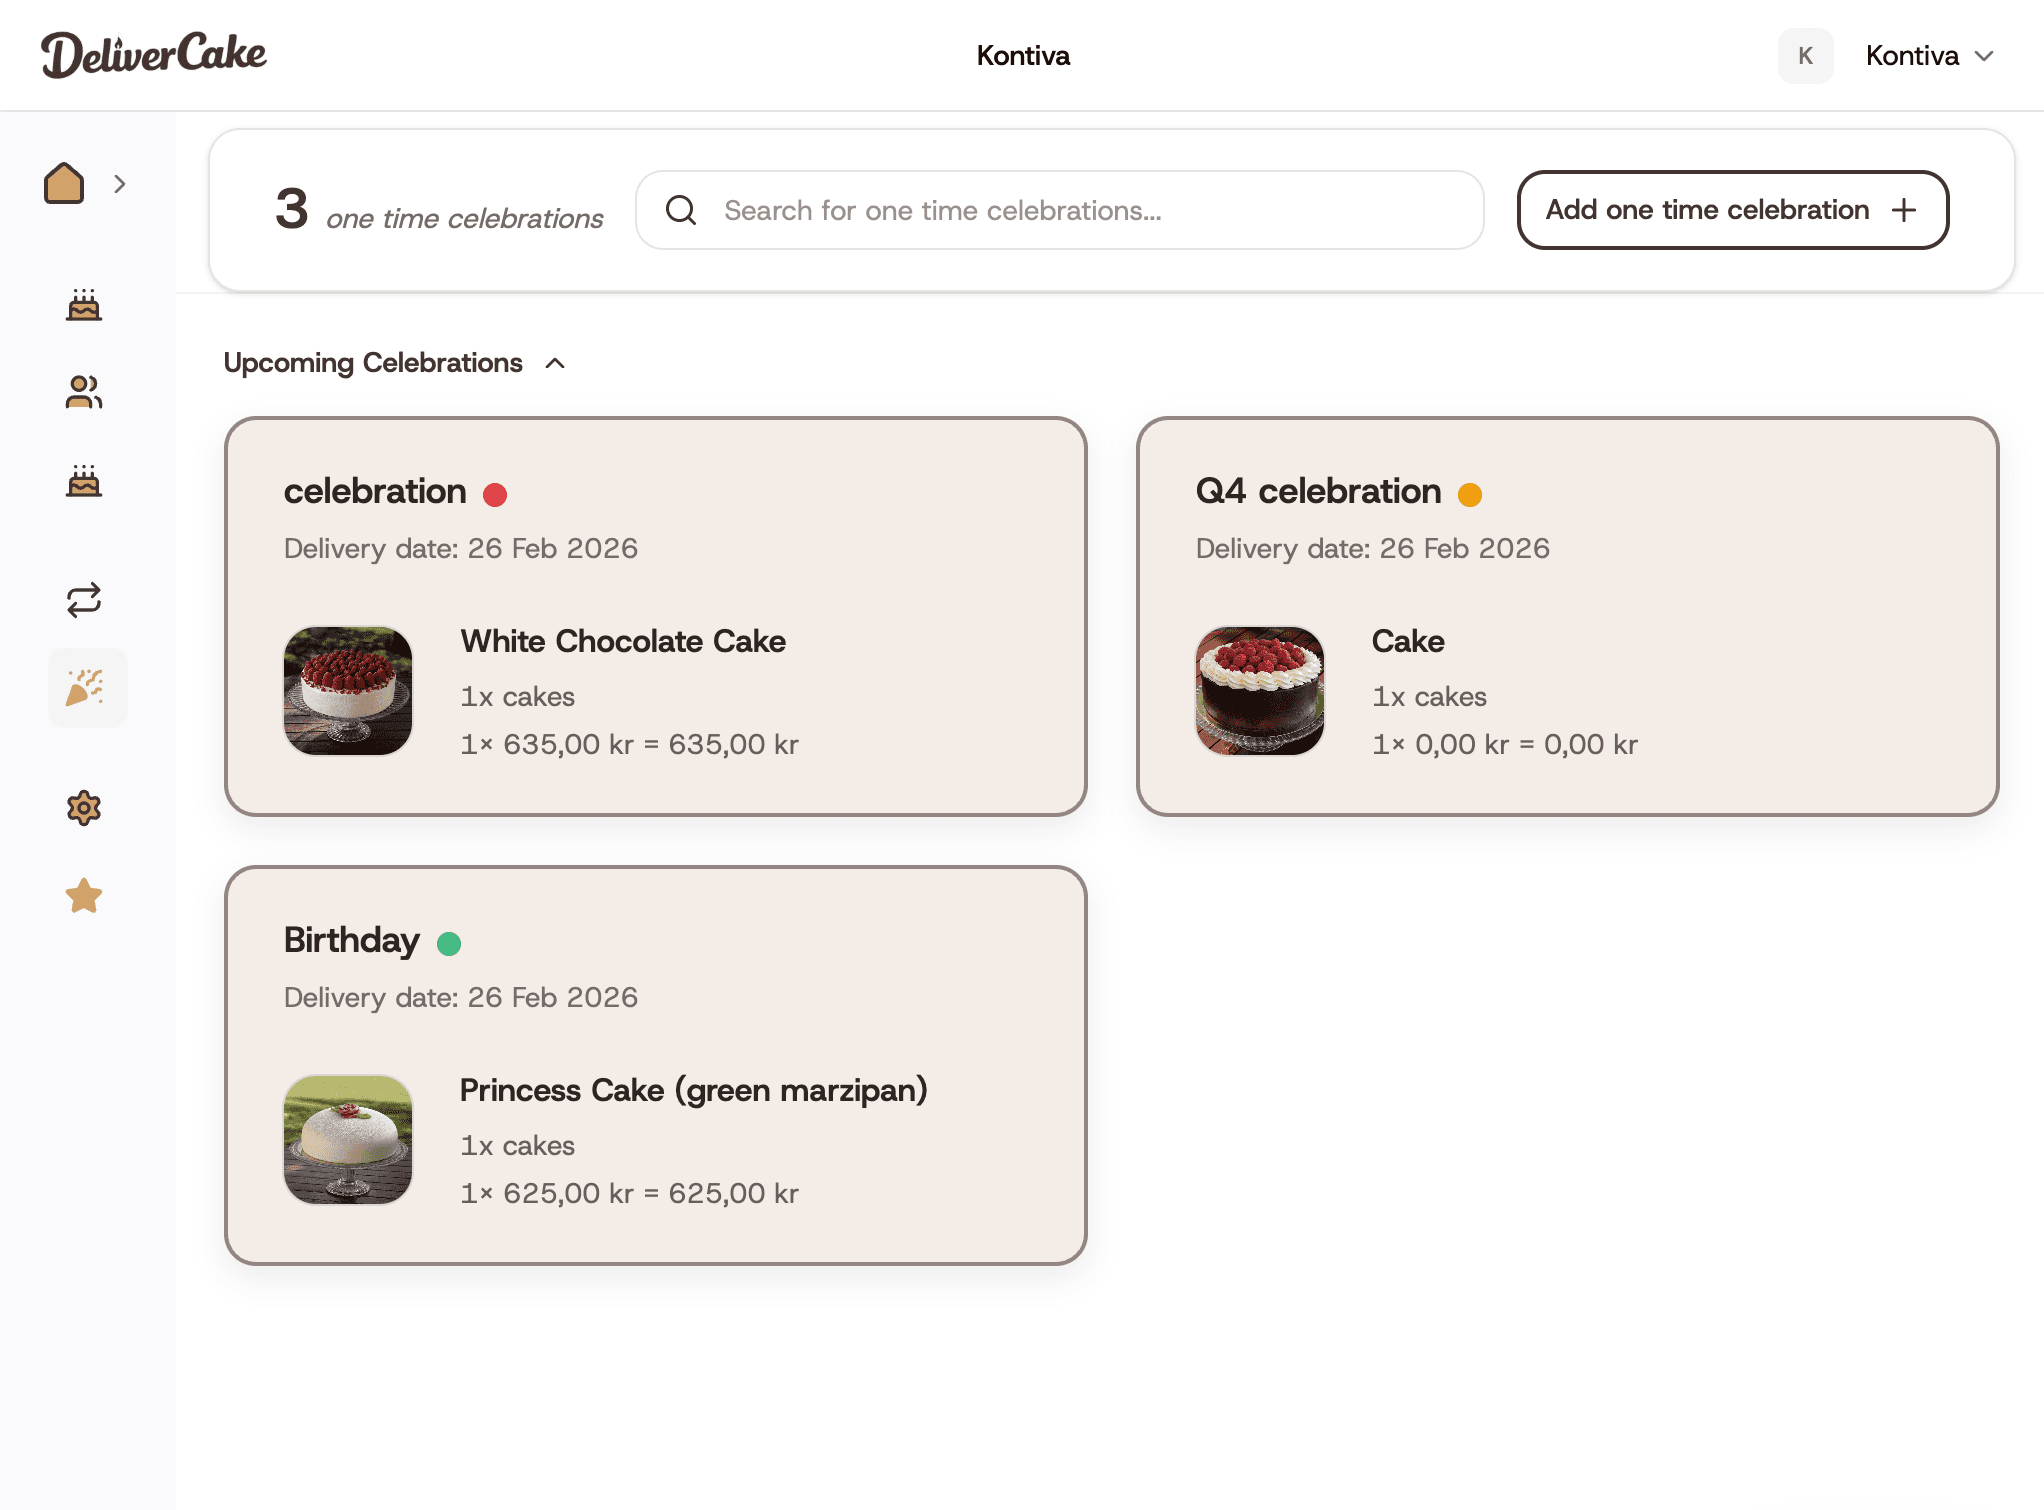The height and width of the screenshot is (1510, 2044).
Task: Click the White Chocolate Cake thumbnail
Action: (x=348, y=691)
